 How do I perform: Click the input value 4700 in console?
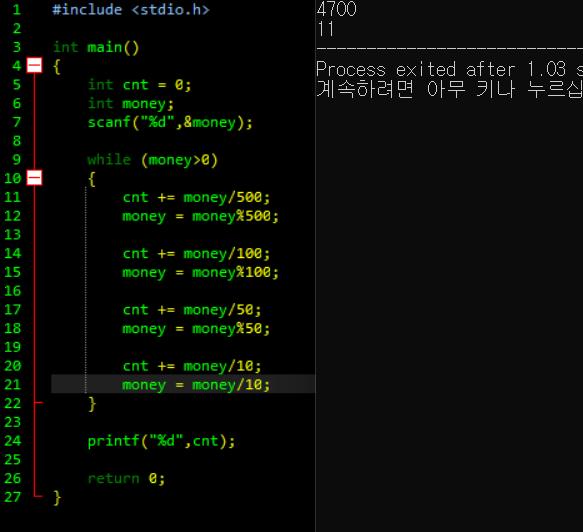[x=336, y=9]
